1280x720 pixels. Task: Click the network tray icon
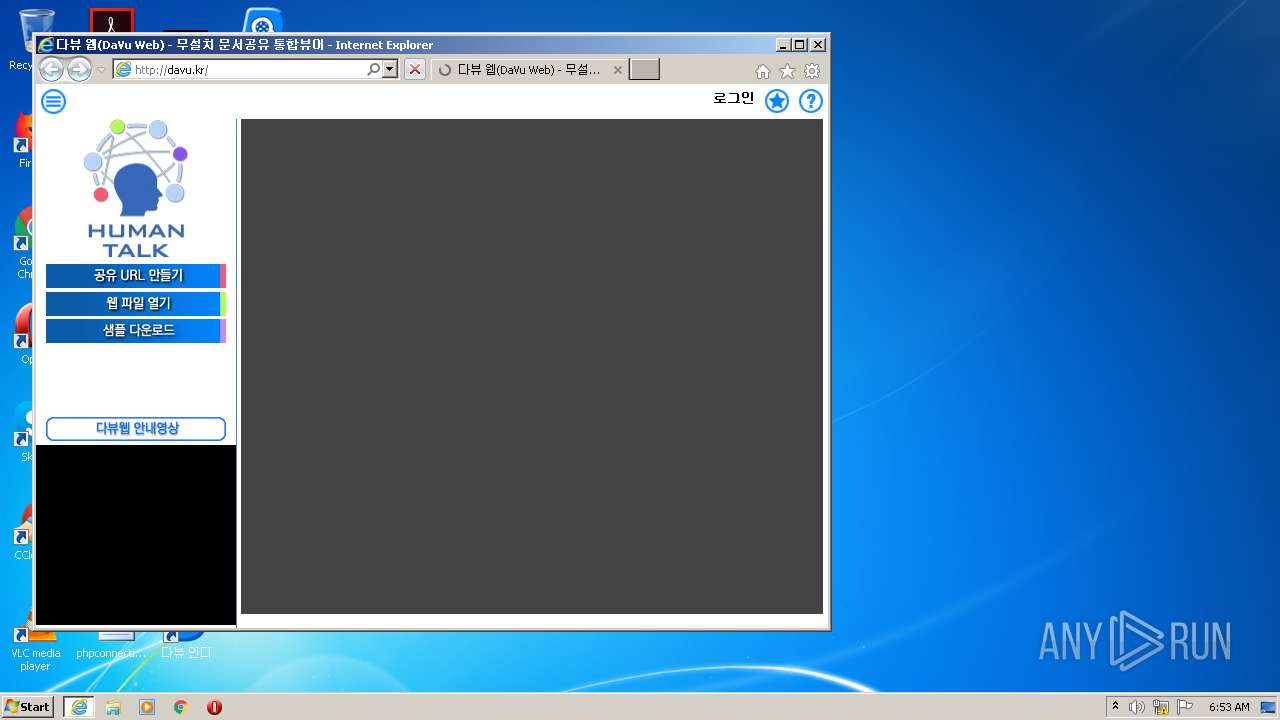pyautogui.click(x=1161, y=707)
